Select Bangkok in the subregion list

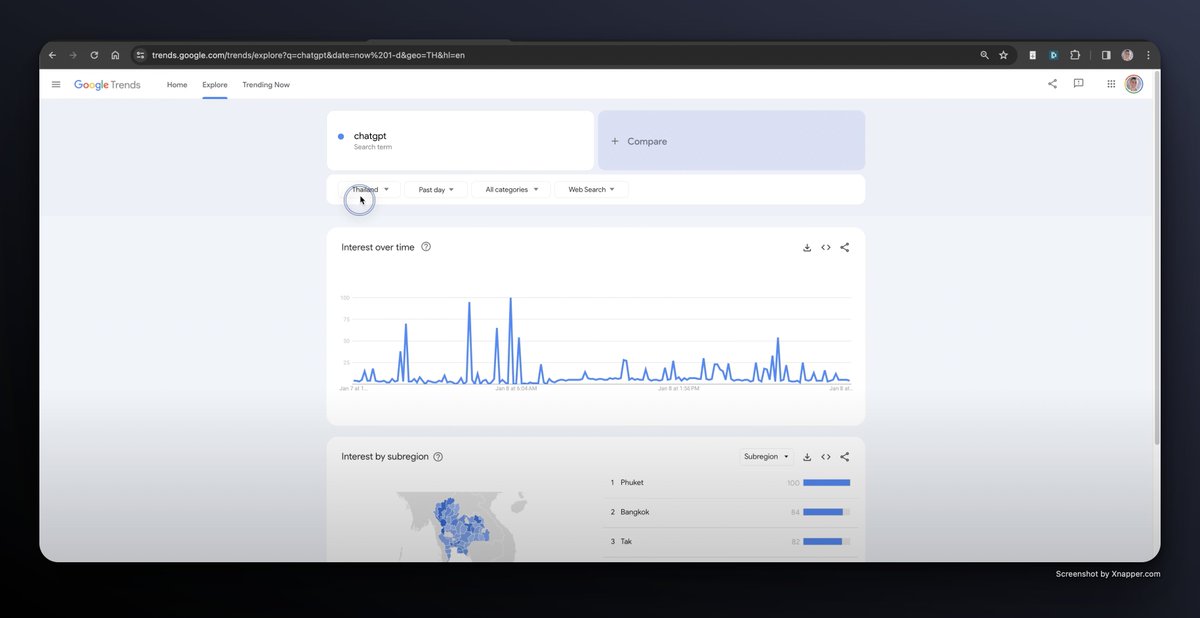coord(730,512)
